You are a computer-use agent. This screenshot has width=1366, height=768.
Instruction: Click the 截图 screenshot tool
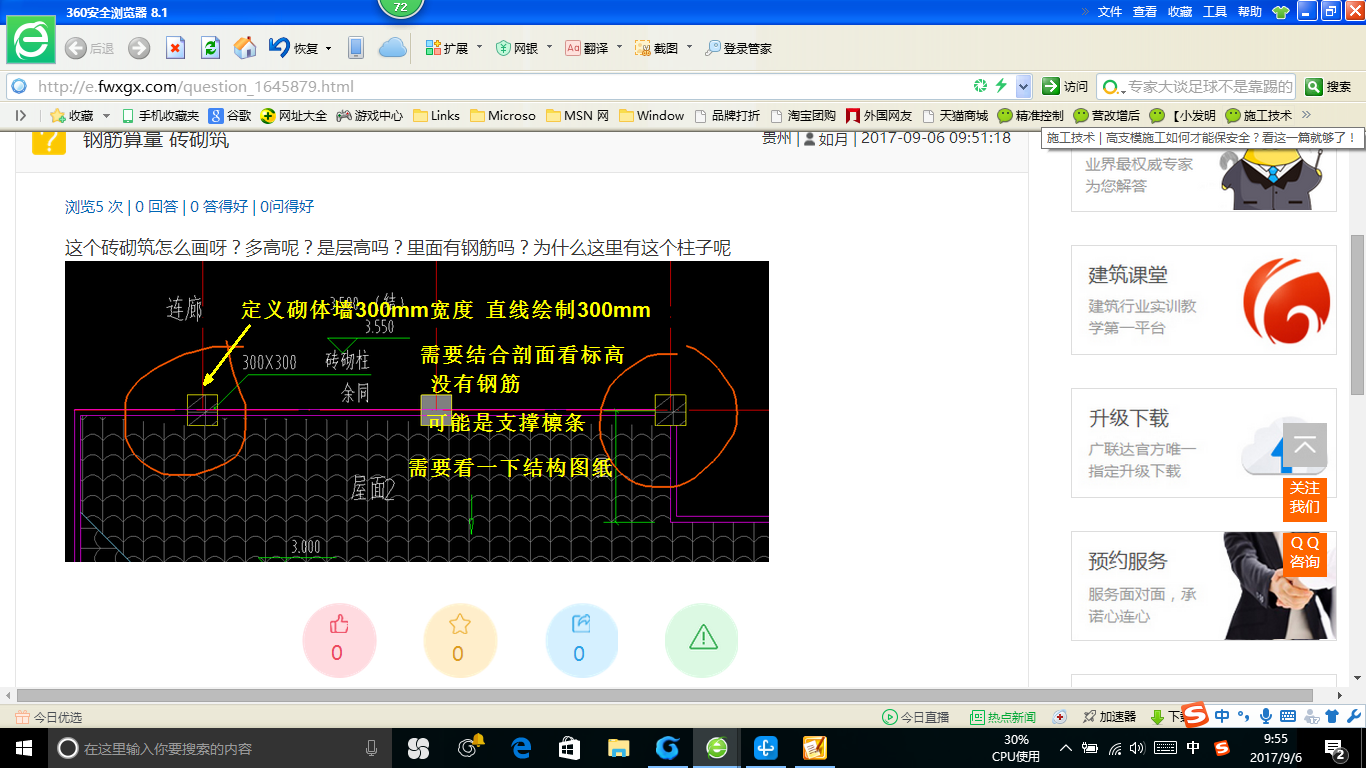(657, 48)
